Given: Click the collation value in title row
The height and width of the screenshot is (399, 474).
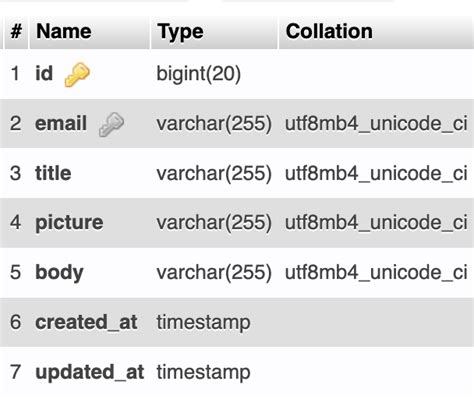Looking at the screenshot, I should (376, 173).
